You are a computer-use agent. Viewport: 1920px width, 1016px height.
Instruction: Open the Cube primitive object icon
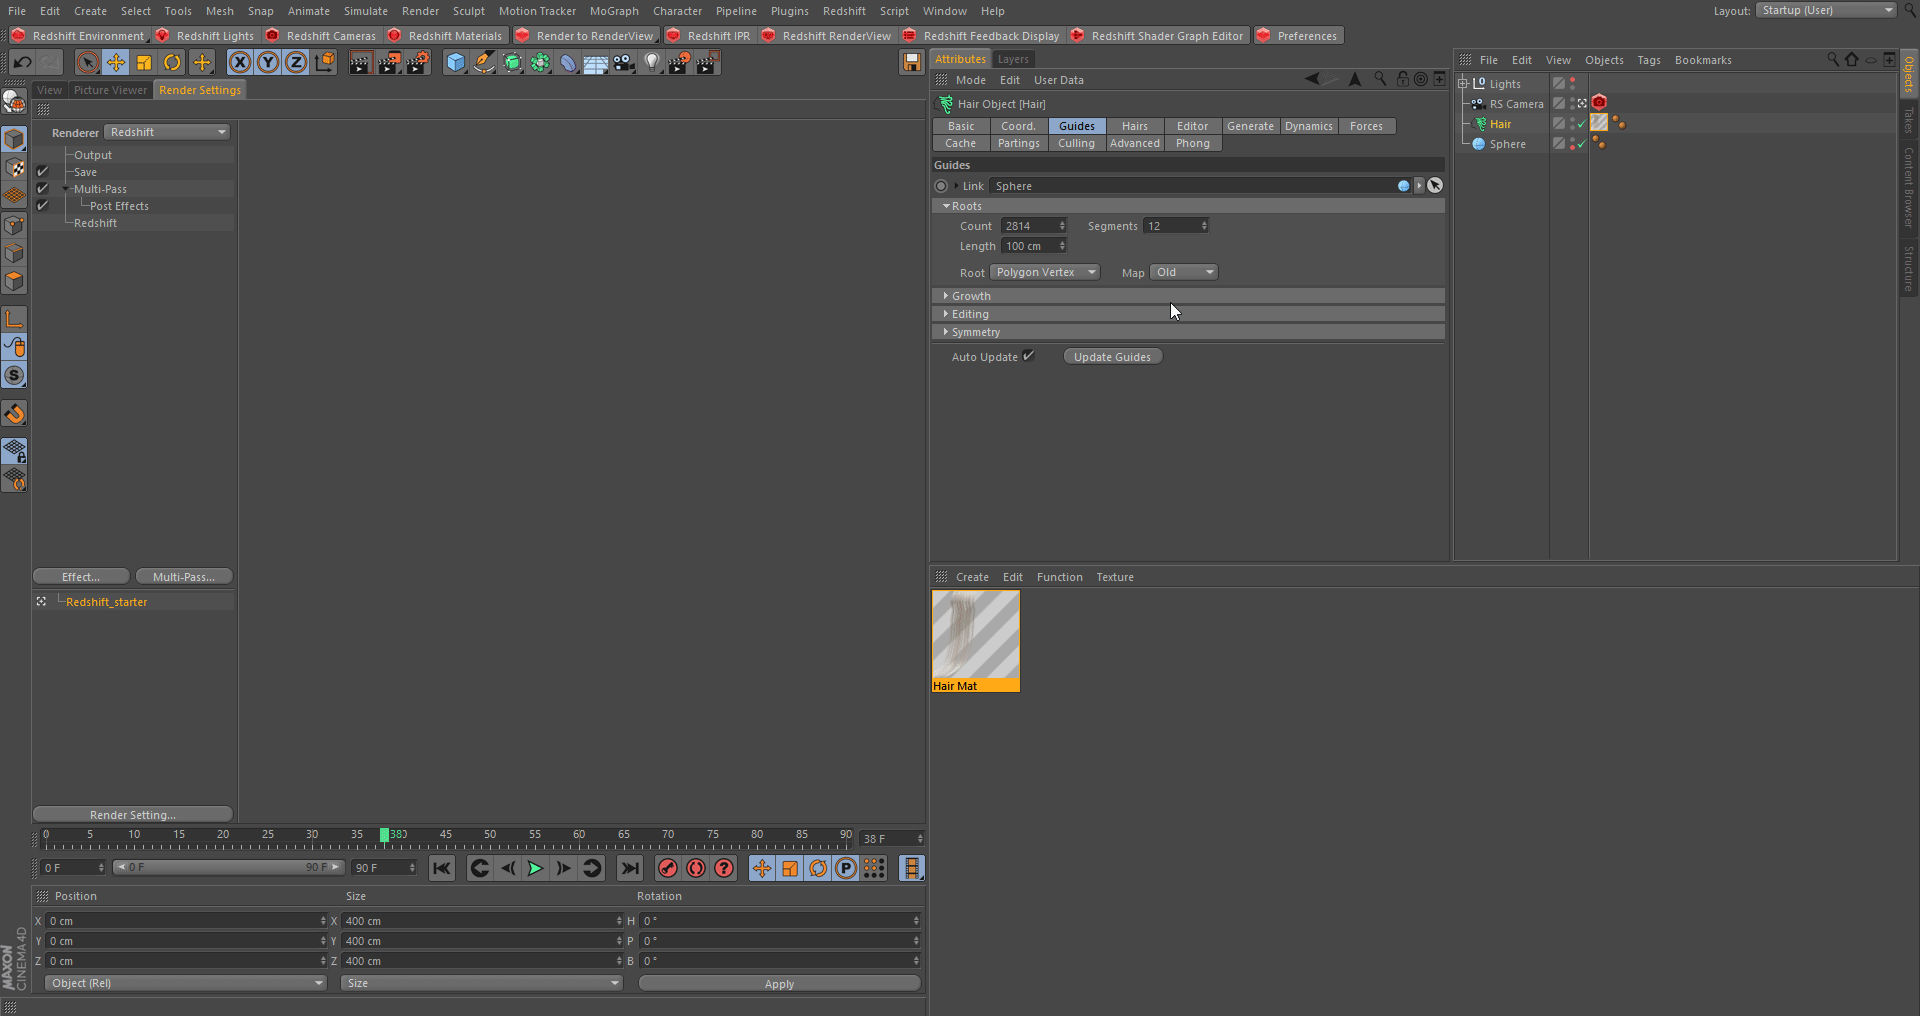coord(456,63)
